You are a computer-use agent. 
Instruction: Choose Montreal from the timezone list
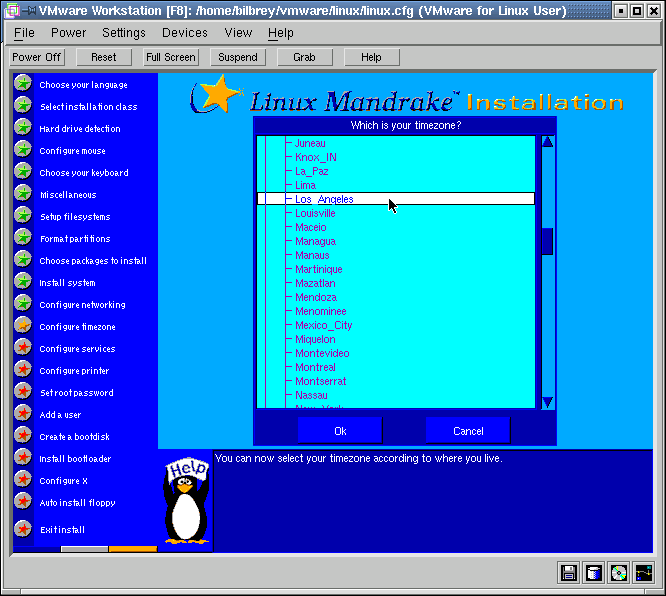tap(315, 367)
